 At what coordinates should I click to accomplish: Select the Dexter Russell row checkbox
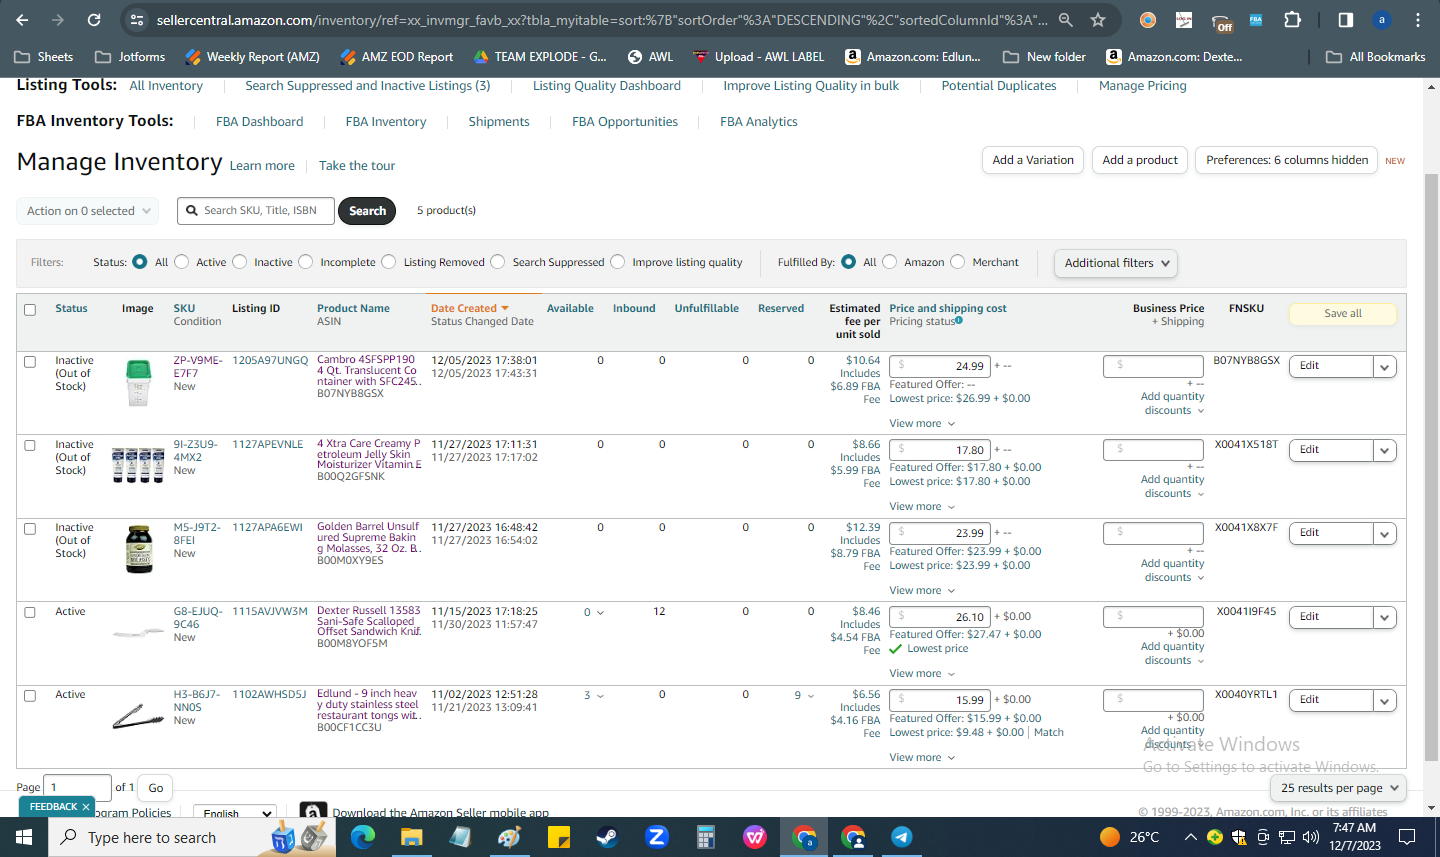point(30,613)
